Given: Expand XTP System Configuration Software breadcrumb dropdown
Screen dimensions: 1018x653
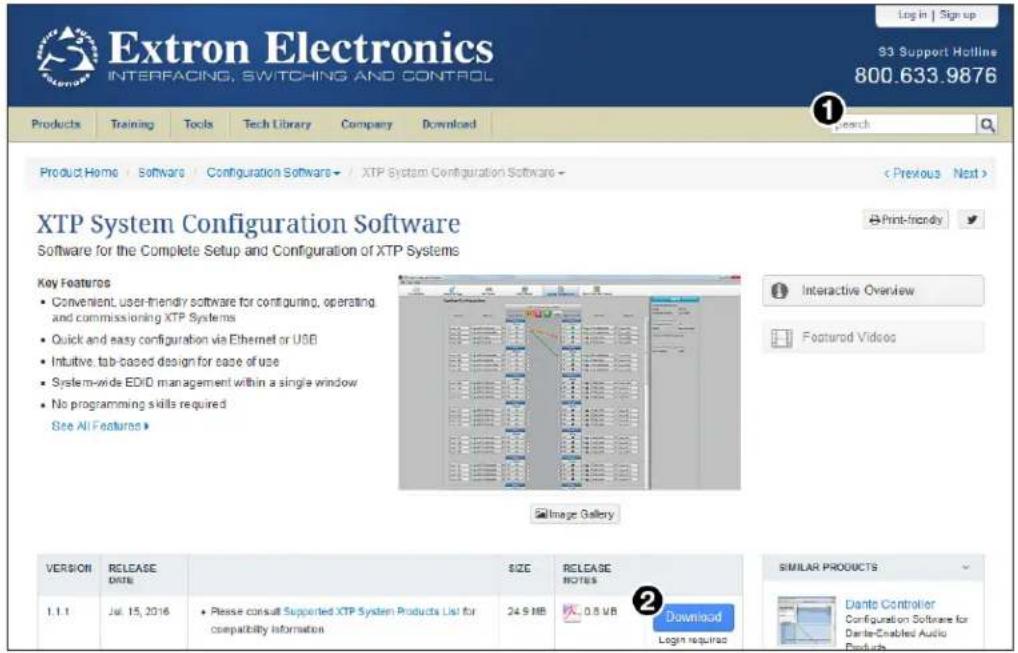Looking at the screenshot, I should click(x=463, y=173).
